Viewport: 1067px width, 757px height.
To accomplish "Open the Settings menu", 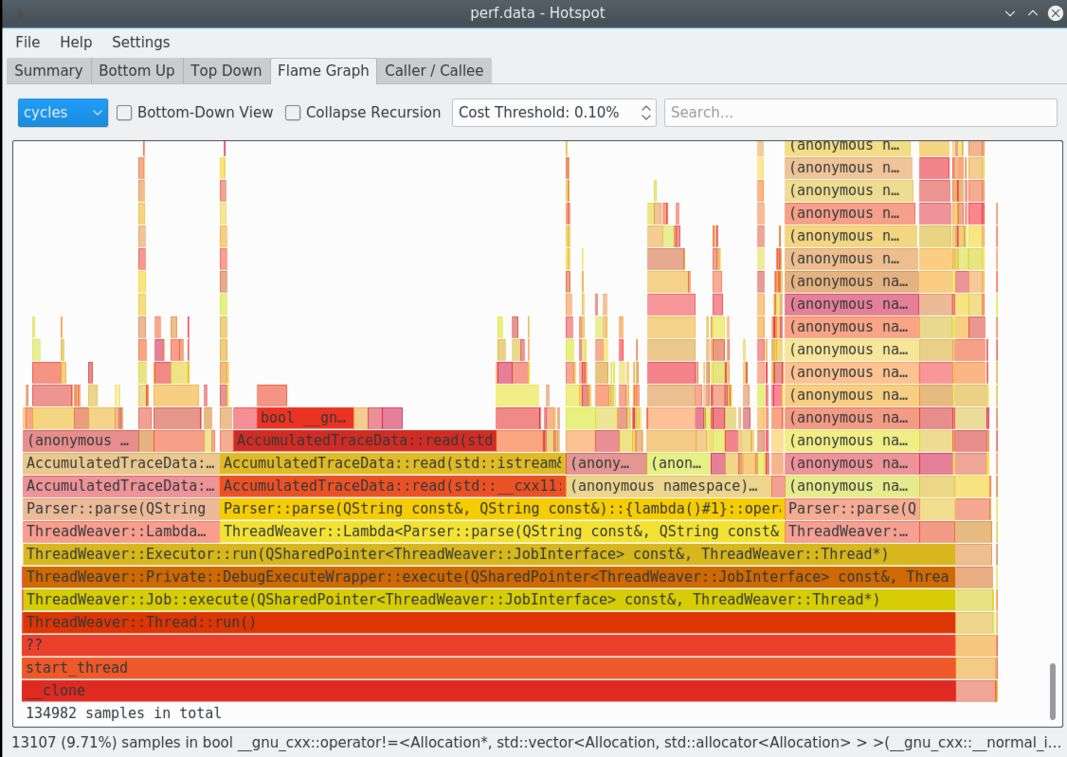I will 140,42.
